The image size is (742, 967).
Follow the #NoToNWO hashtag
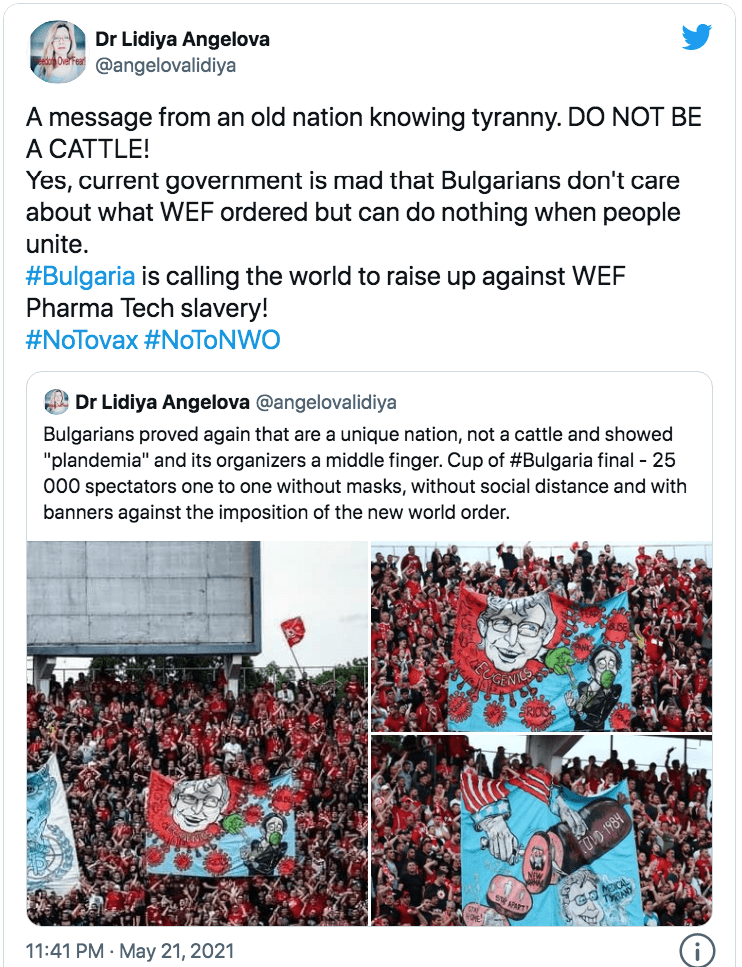(212, 340)
